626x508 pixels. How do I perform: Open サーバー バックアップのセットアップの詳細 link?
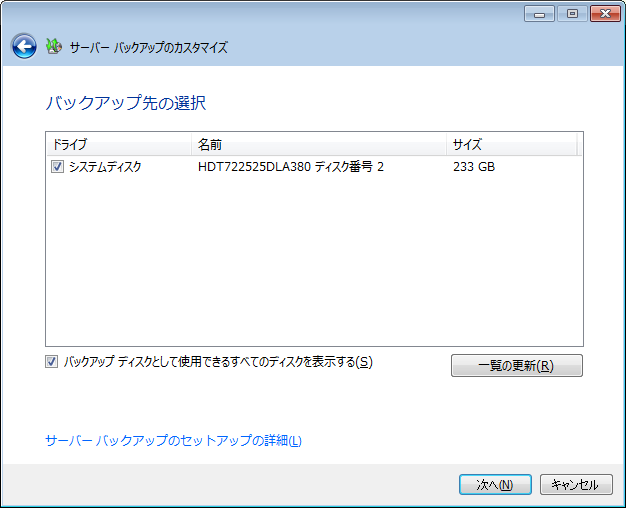[173, 441]
